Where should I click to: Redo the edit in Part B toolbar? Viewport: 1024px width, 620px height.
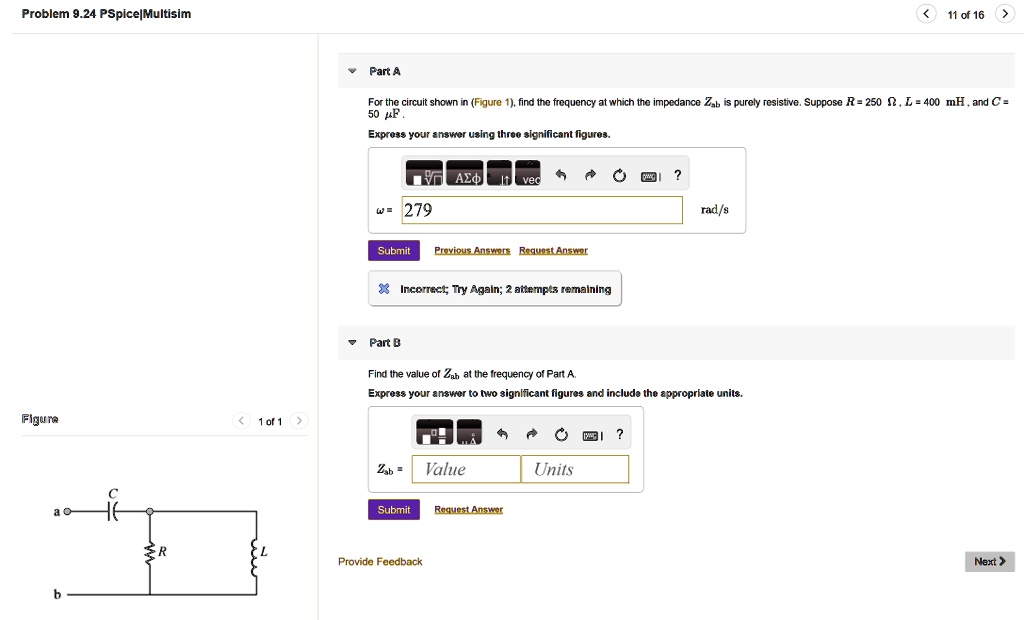(x=532, y=434)
